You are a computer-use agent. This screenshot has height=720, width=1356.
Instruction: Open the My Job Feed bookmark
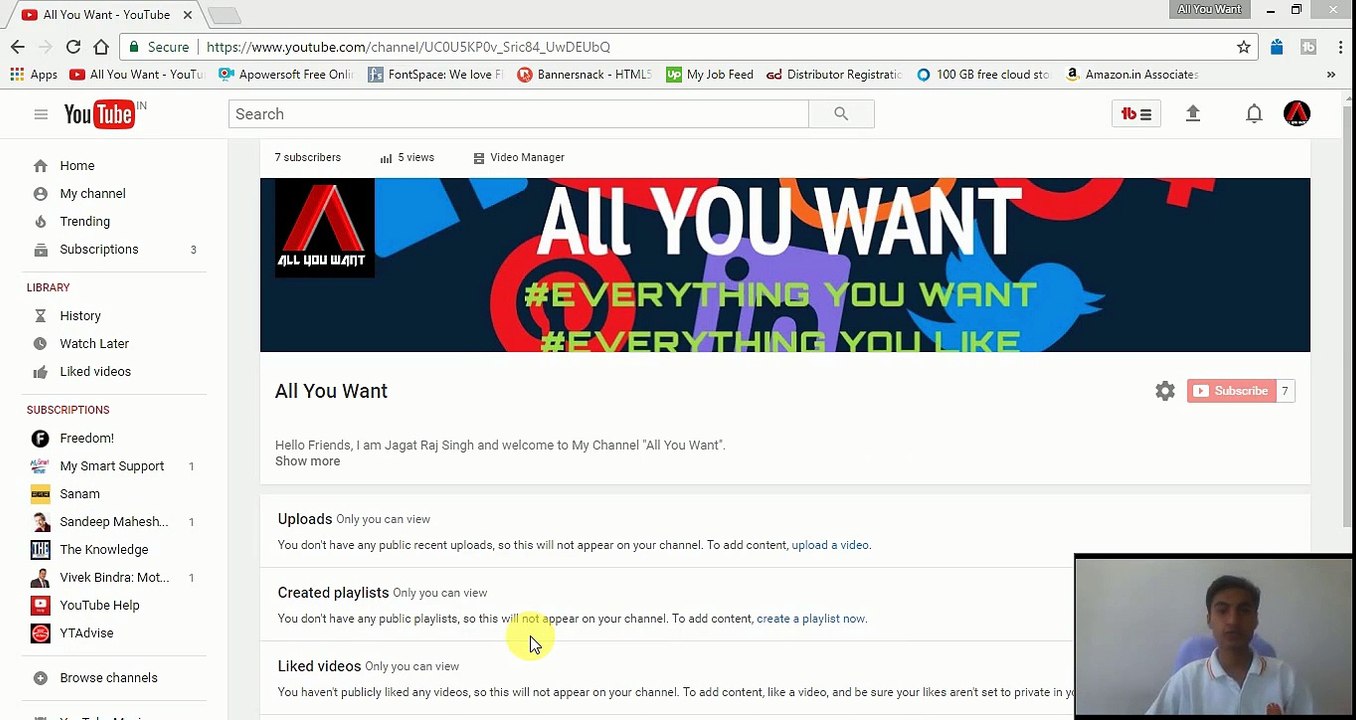710,74
